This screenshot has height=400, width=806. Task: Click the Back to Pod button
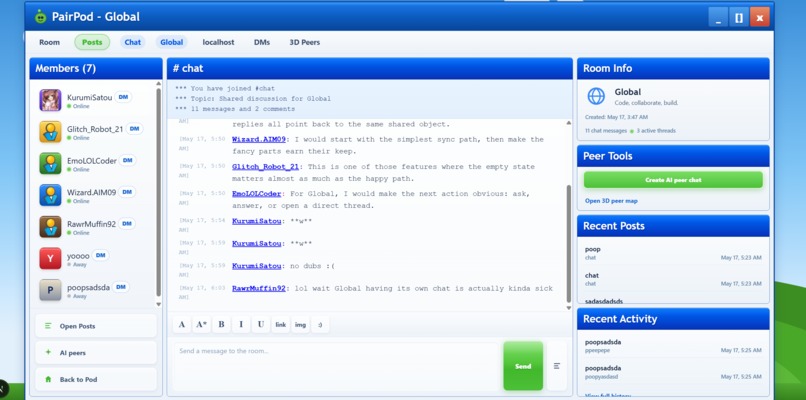pyautogui.click(x=96, y=379)
